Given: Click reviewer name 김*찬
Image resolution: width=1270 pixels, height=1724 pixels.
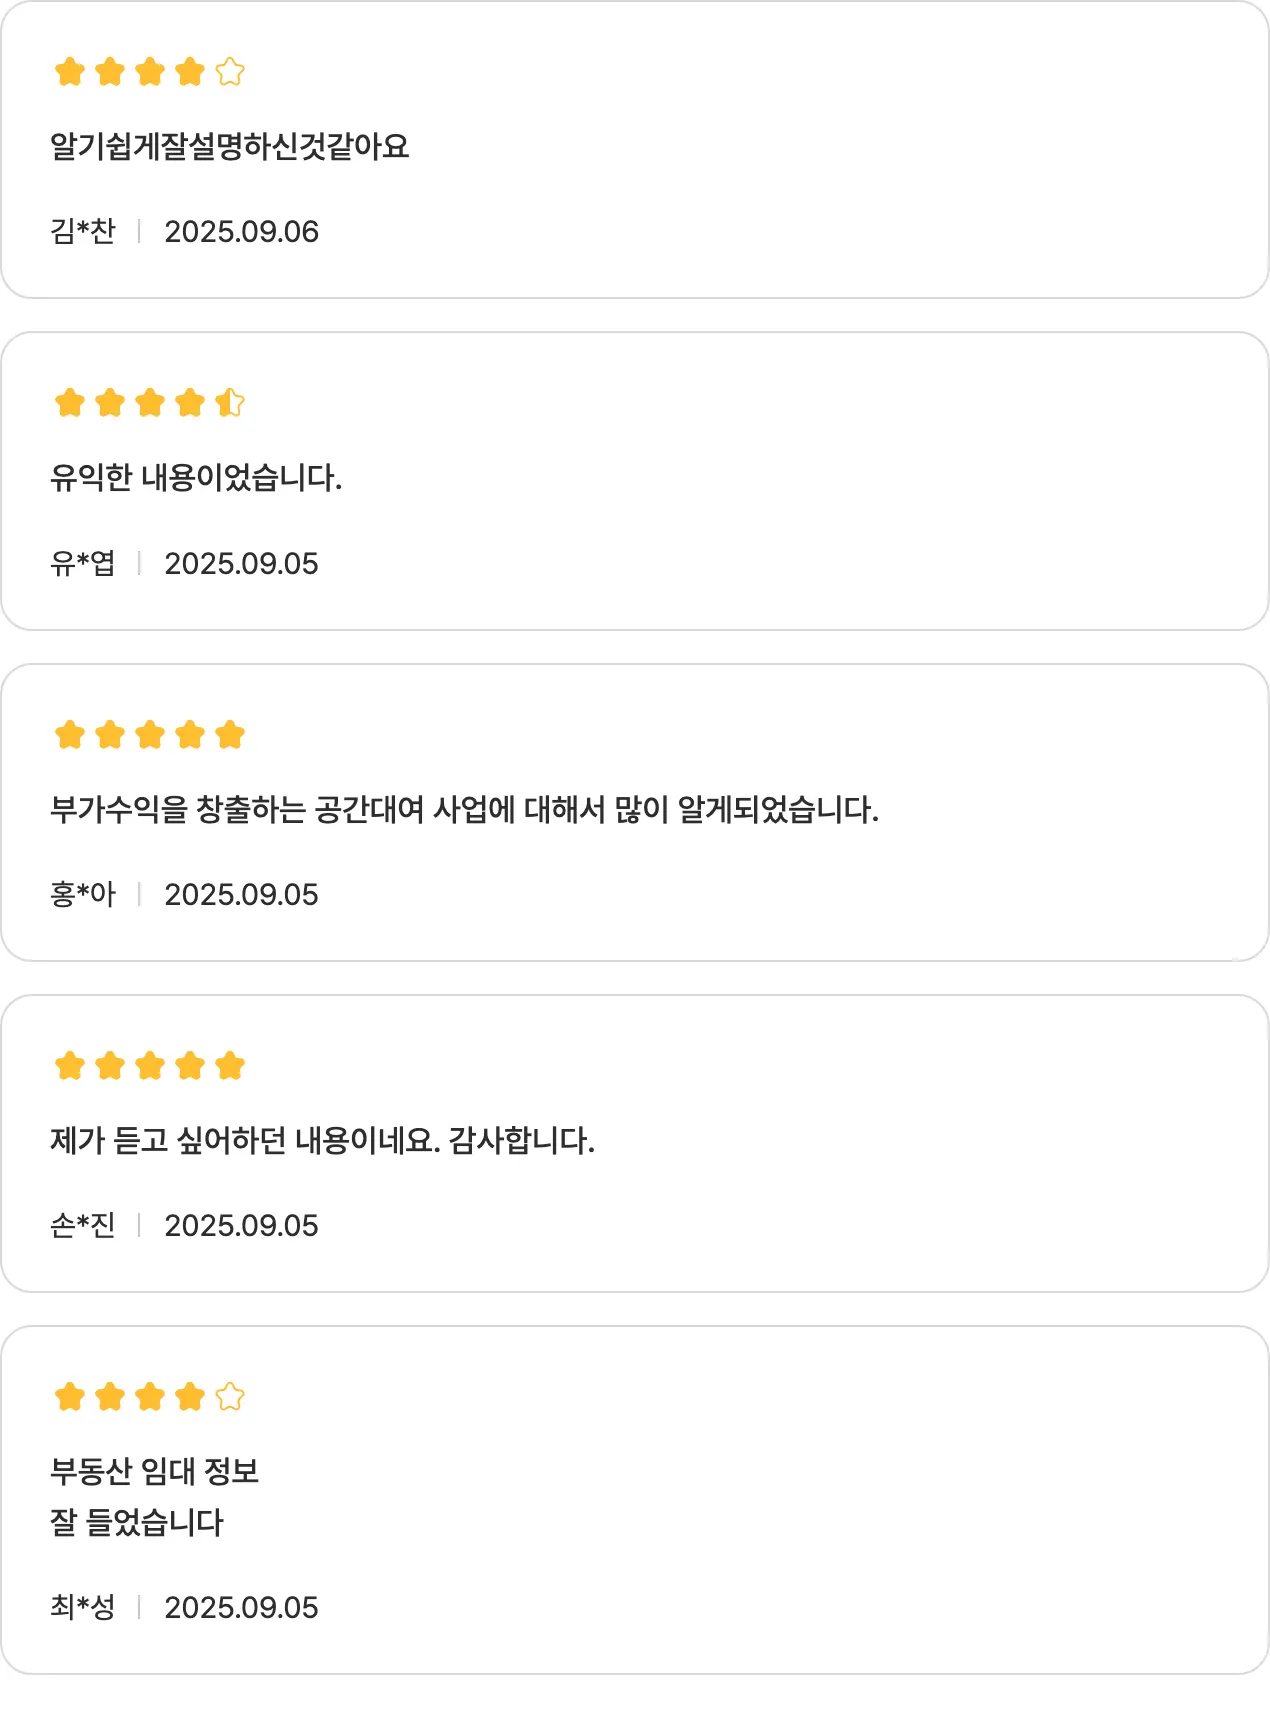Looking at the screenshot, I should tap(83, 232).
